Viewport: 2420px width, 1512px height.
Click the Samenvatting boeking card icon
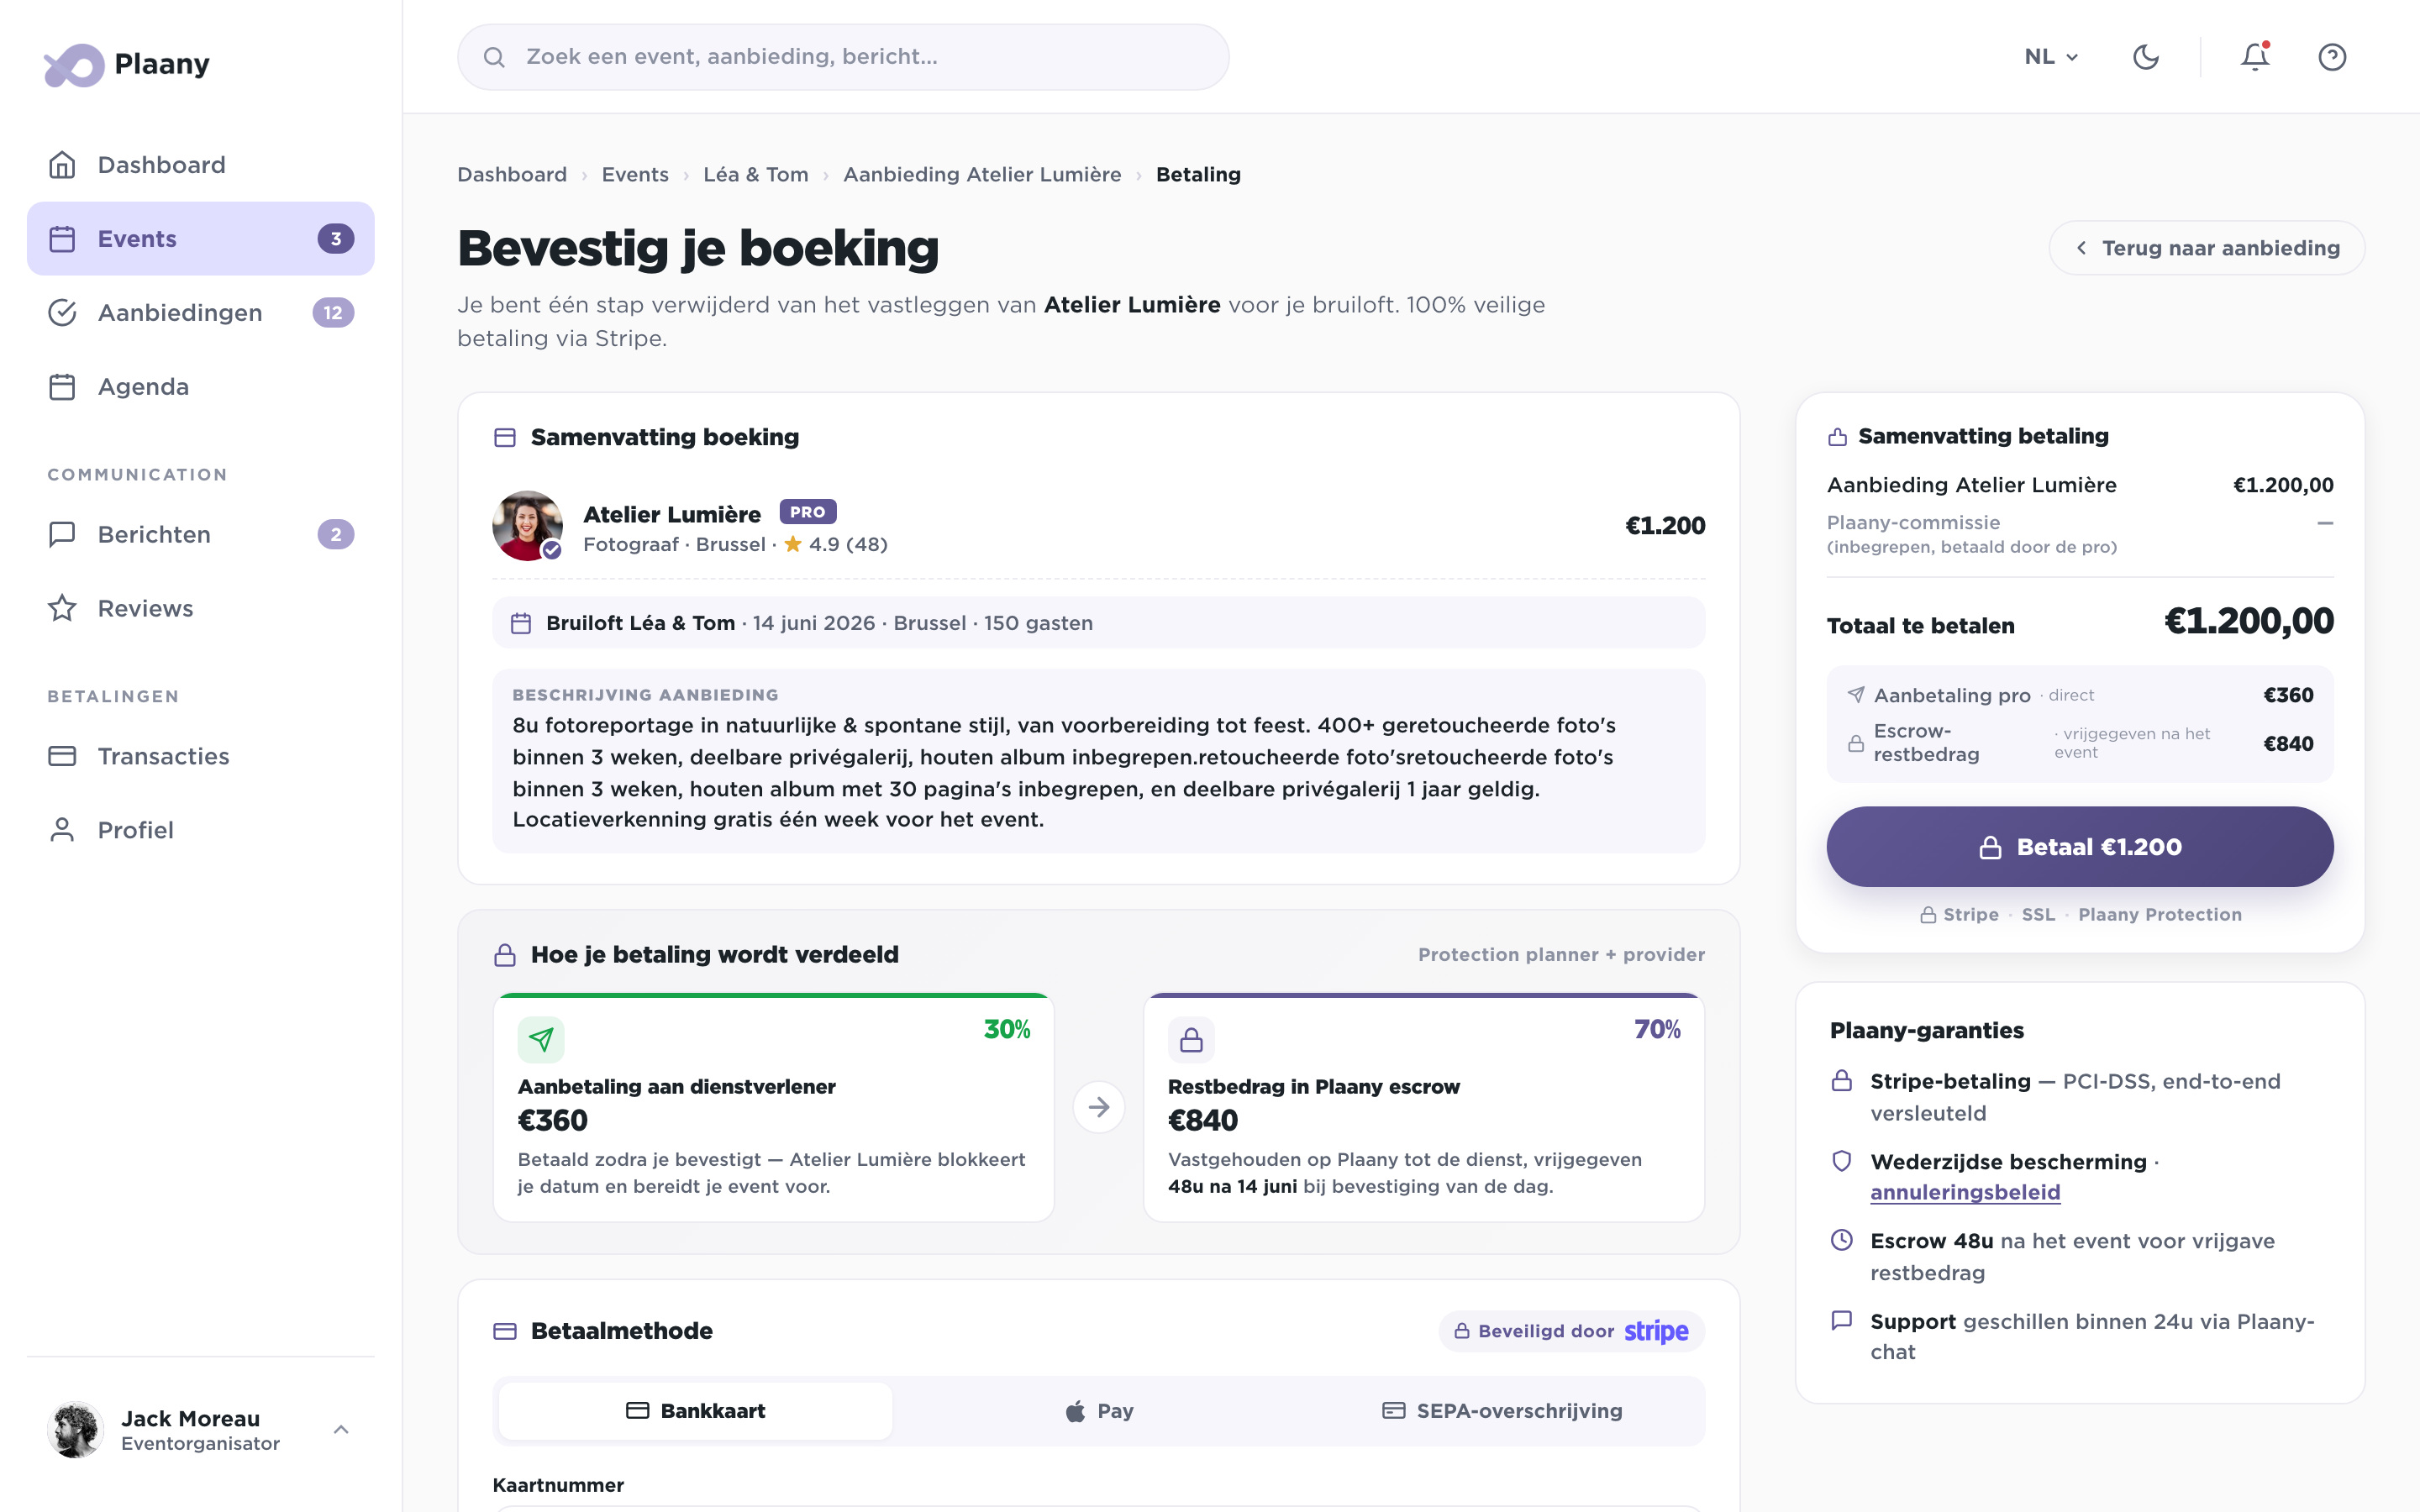click(x=505, y=438)
